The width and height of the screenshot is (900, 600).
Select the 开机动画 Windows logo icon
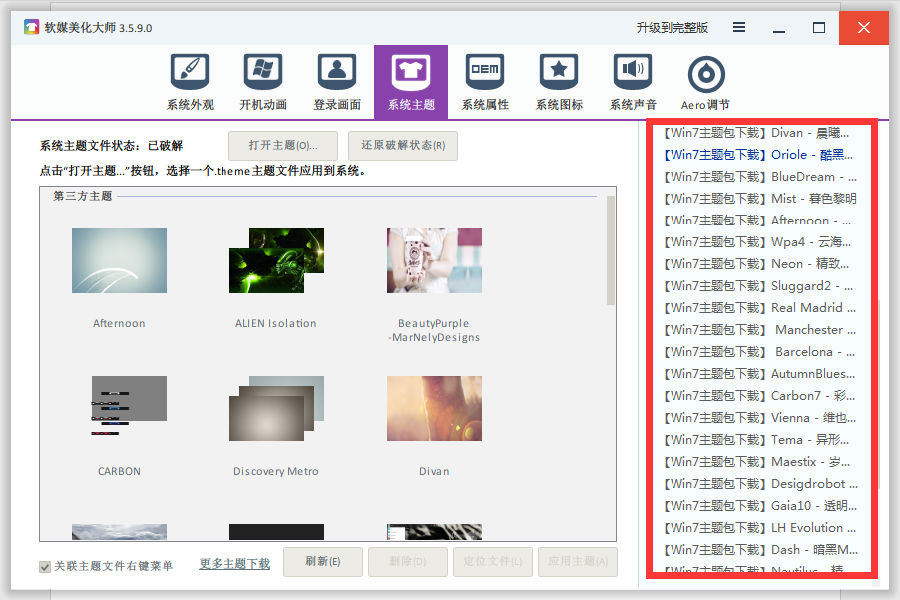coord(263,73)
